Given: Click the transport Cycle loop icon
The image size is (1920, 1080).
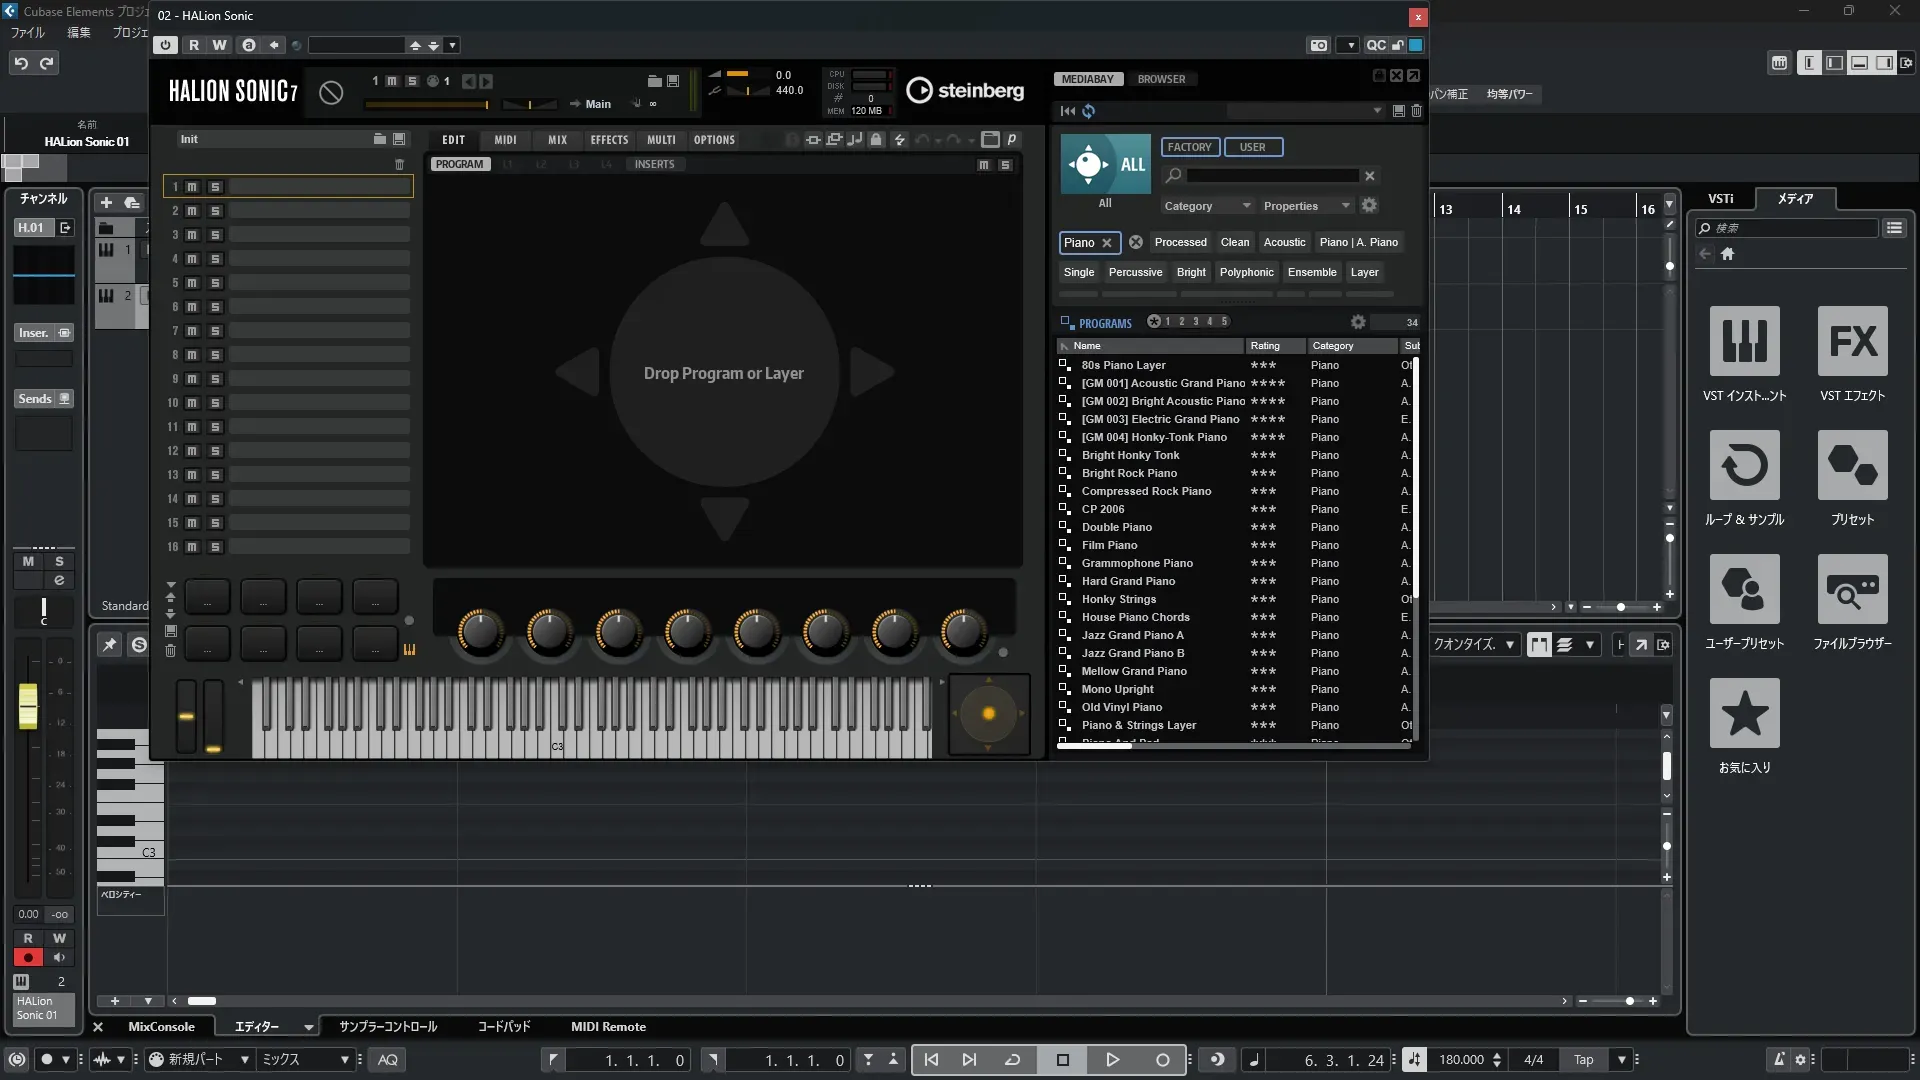Looking at the screenshot, I should click(1012, 1060).
